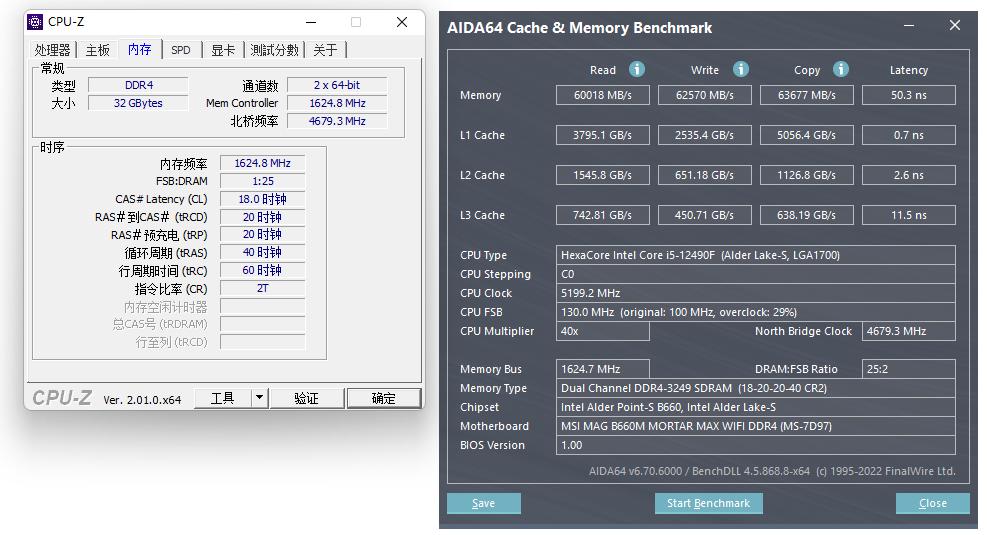Minimize the AIDA64 benchmark window
987x535 pixels.
point(909,26)
